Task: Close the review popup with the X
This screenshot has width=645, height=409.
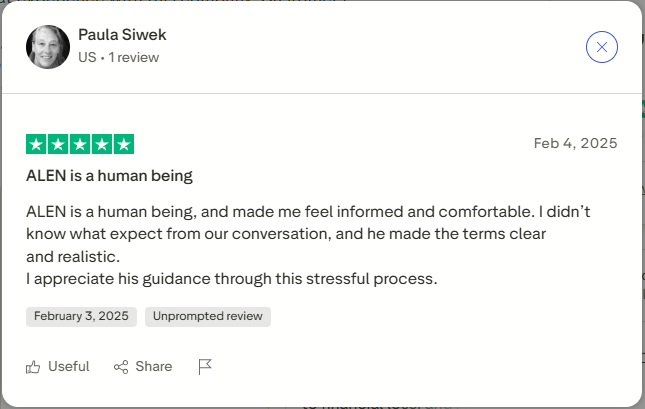Action: 601,47
